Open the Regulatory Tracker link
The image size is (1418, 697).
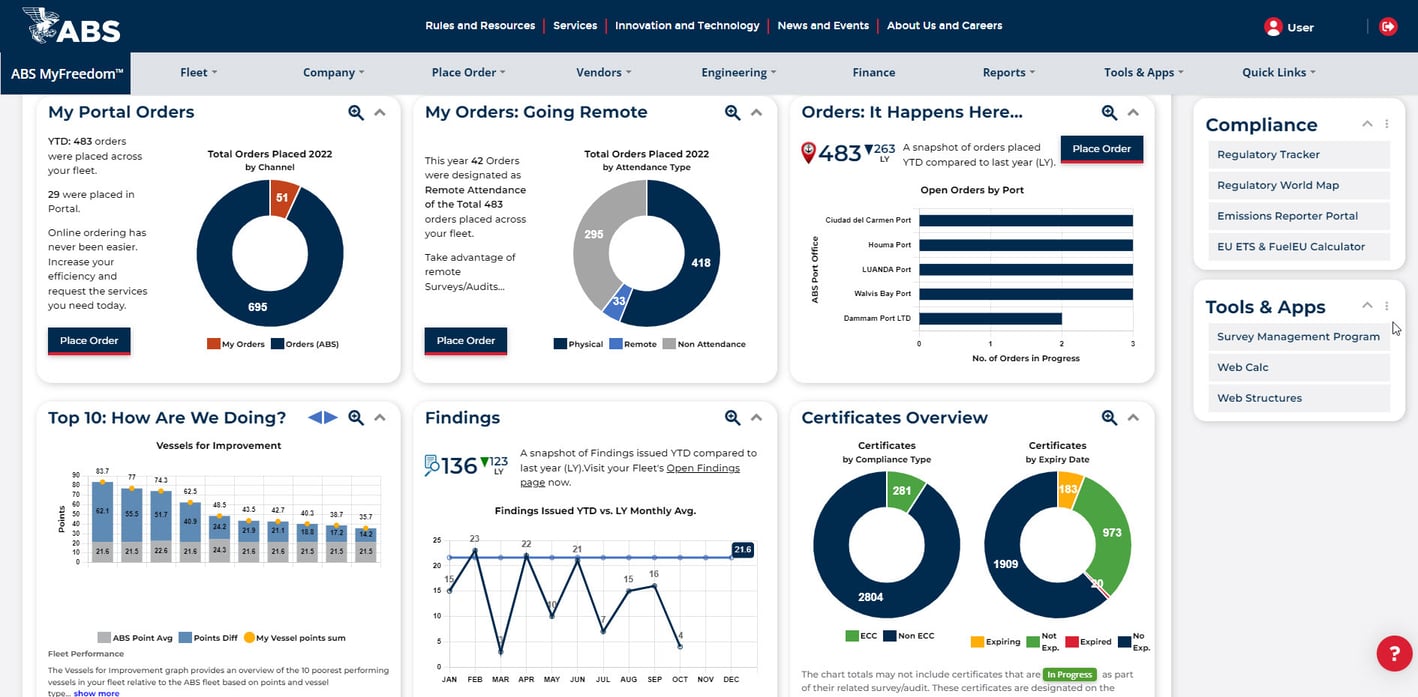coord(1297,155)
